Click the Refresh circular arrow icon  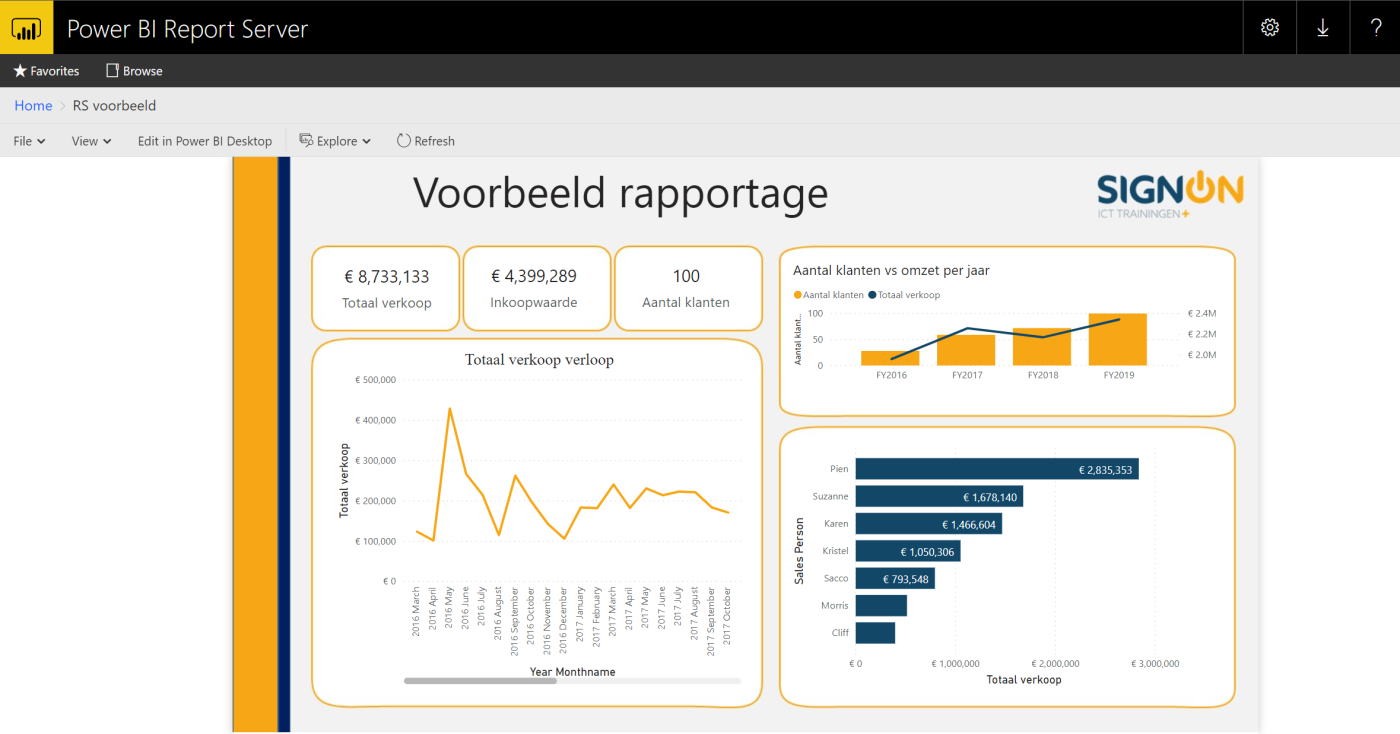pos(404,141)
